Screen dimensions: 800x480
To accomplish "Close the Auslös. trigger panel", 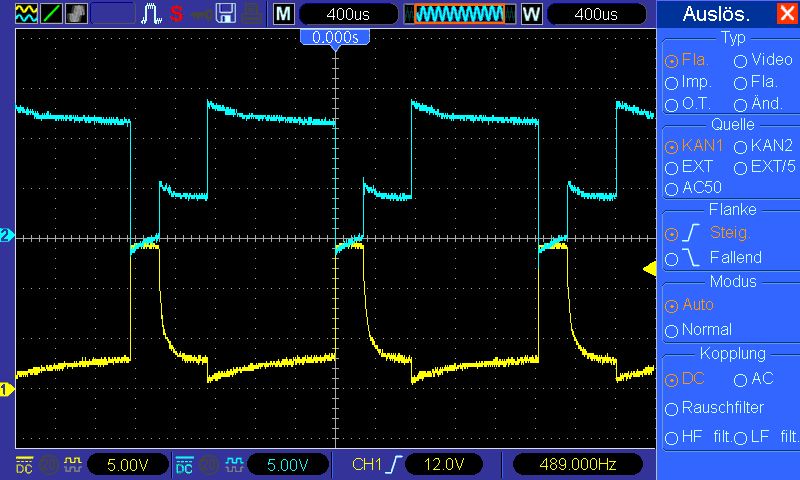I will tap(787, 14).
